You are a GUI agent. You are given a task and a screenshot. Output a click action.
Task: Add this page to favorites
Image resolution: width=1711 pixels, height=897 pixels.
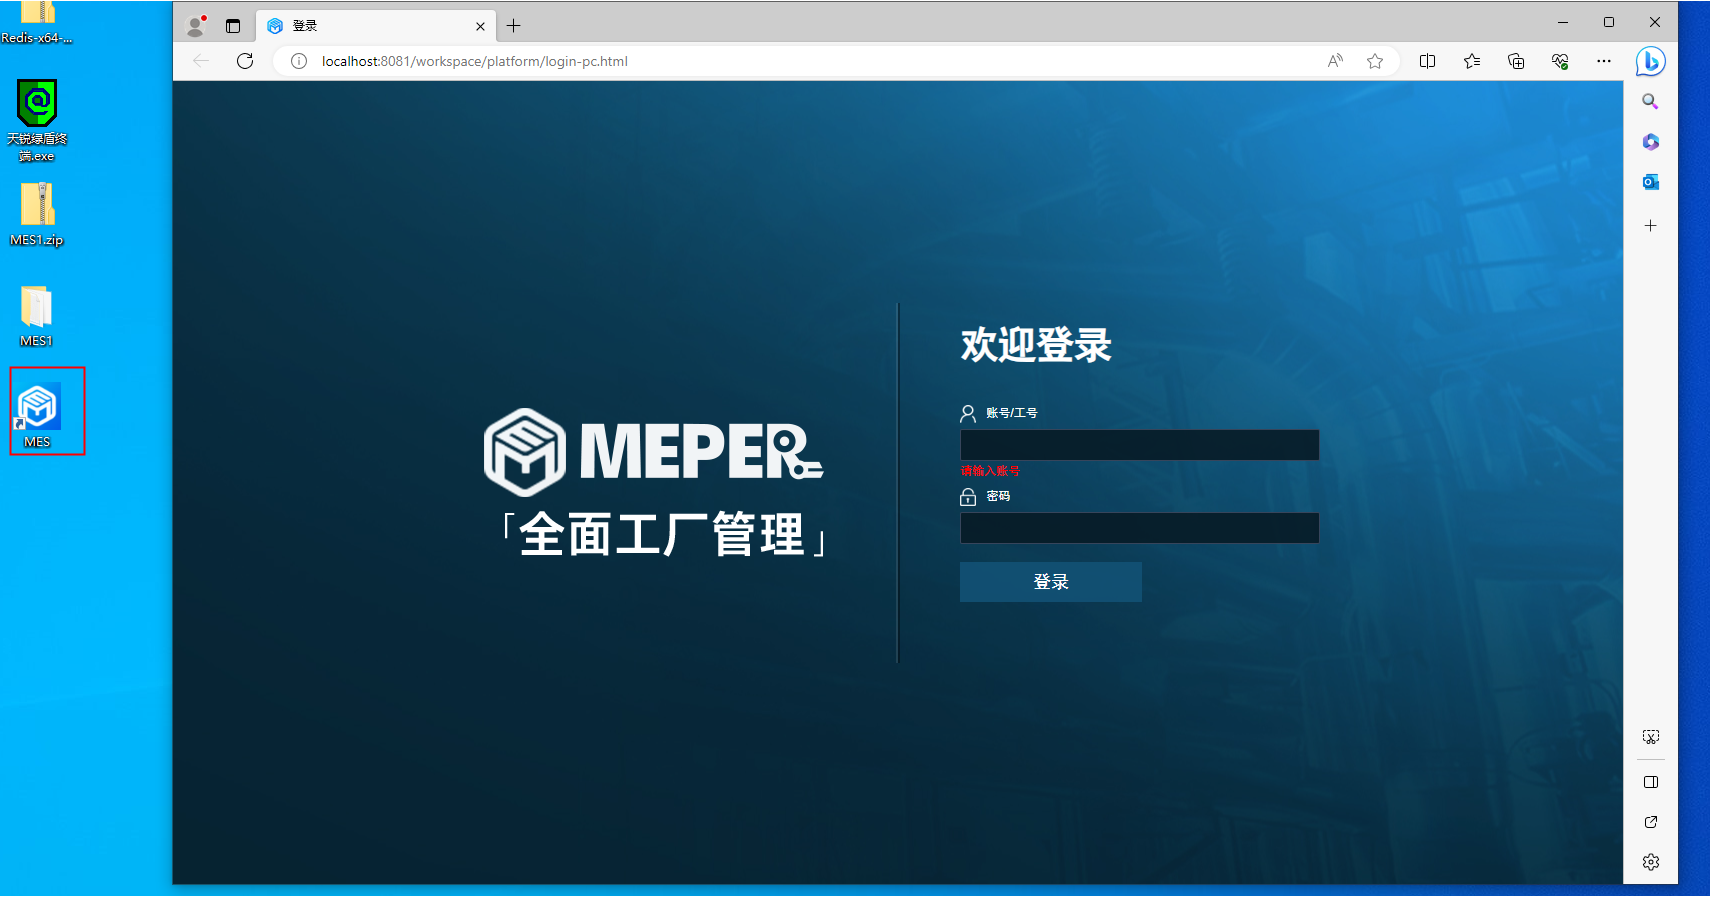(x=1375, y=61)
